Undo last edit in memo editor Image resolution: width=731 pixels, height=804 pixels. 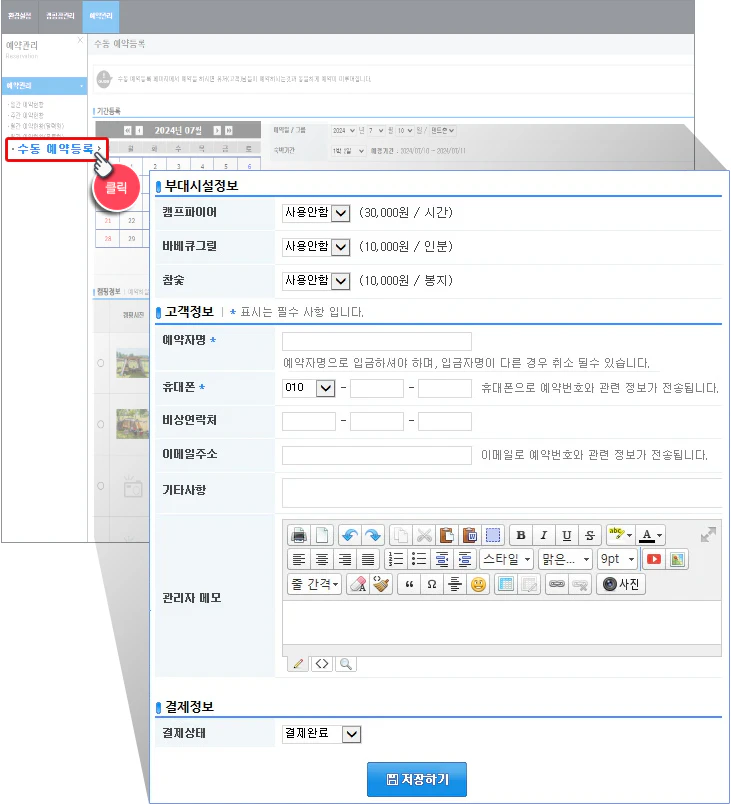point(350,535)
